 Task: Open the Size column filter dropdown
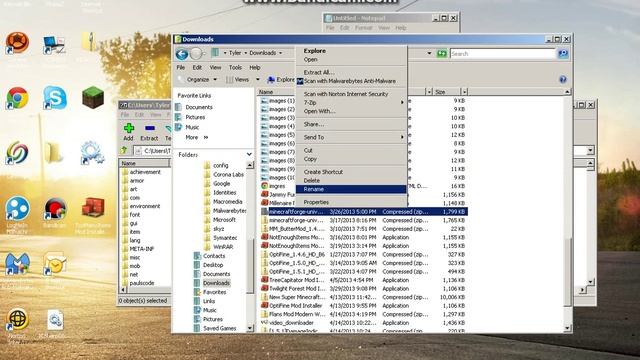click(464, 92)
